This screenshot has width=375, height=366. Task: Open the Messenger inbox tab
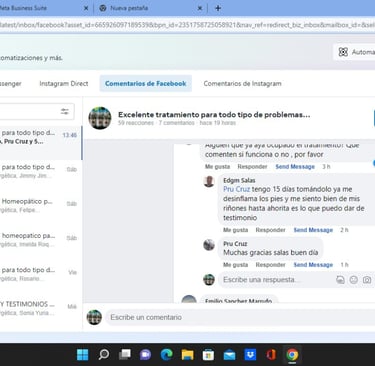[x=11, y=84]
